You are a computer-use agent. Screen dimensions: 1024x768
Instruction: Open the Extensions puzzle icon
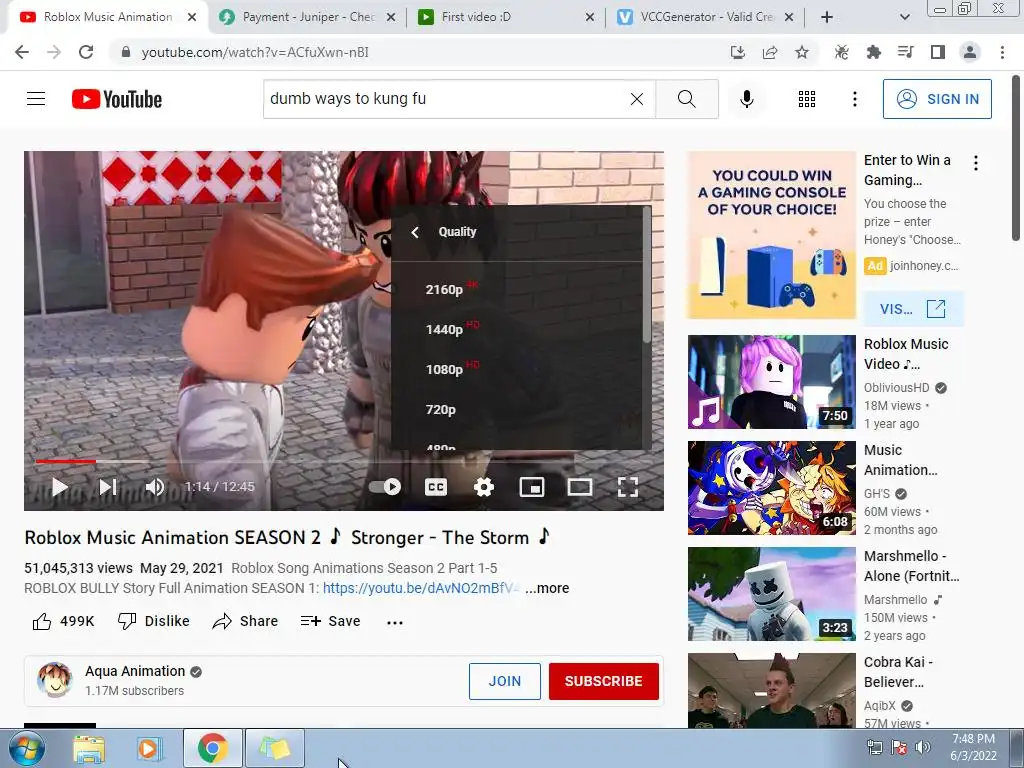click(x=873, y=52)
